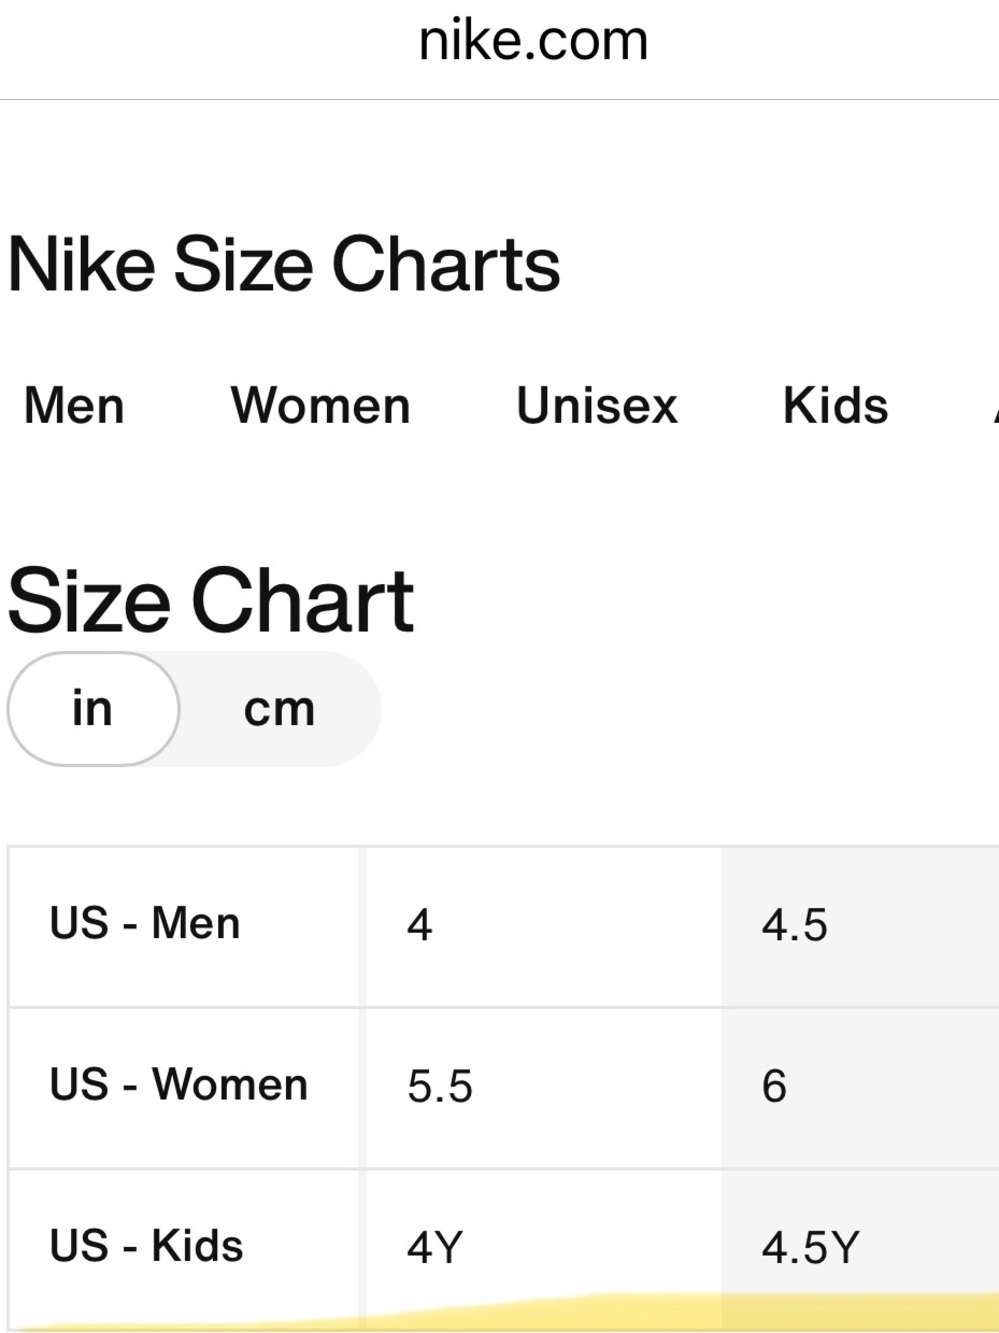This screenshot has width=999, height=1333.
Task: Click the Size Chart heading
Action: click(x=210, y=600)
